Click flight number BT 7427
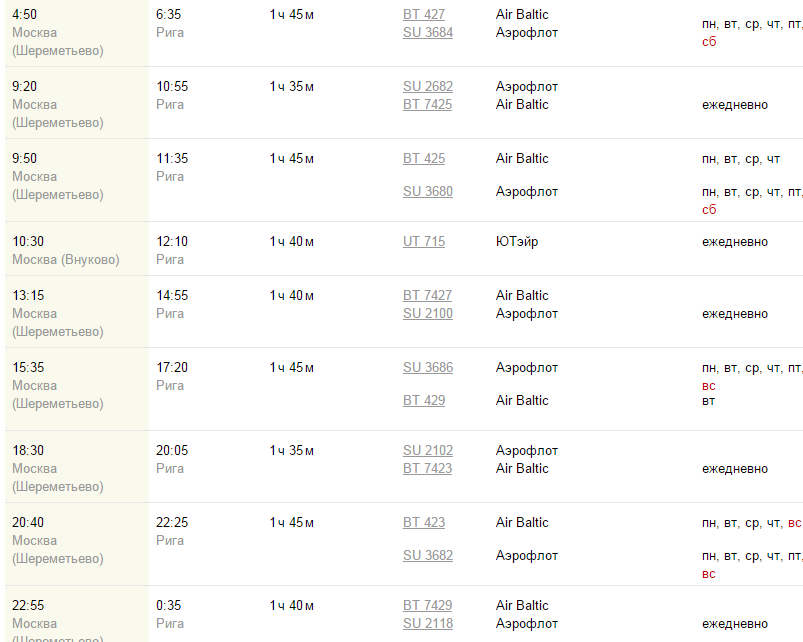803x642 pixels. pyautogui.click(x=428, y=296)
